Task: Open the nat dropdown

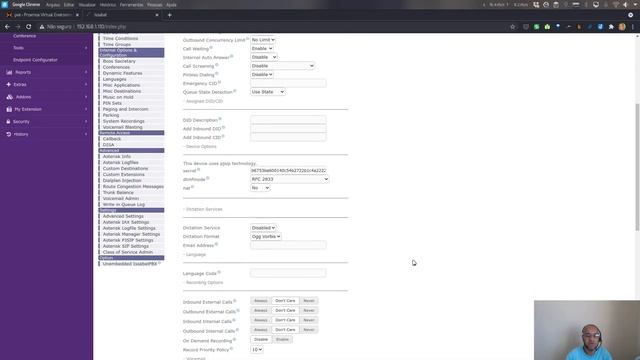Action: (260, 188)
